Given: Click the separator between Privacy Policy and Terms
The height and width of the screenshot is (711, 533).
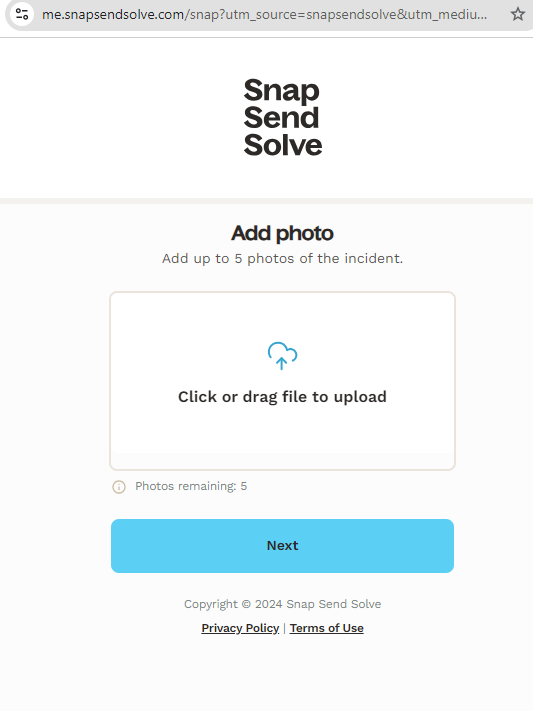Looking at the screenshot, I should click(284, 628).
